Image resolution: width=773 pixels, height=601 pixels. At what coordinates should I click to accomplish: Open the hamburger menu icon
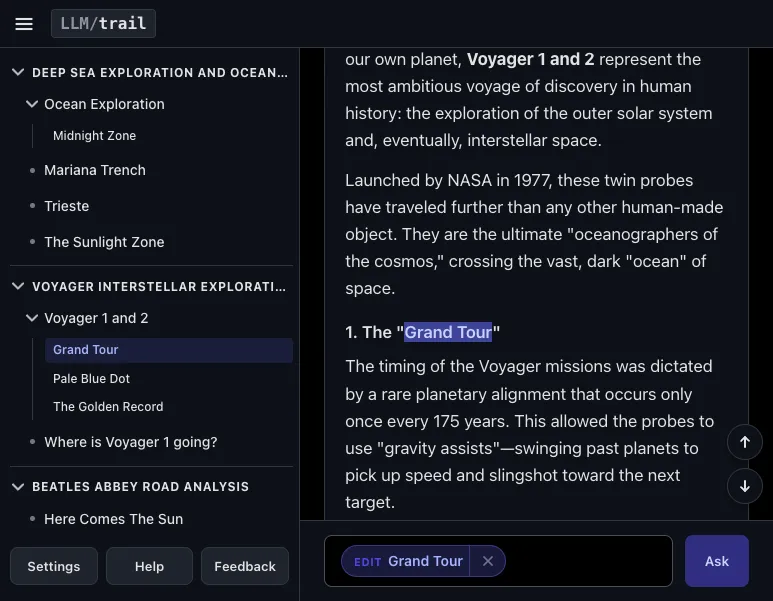tap(24, 24)
